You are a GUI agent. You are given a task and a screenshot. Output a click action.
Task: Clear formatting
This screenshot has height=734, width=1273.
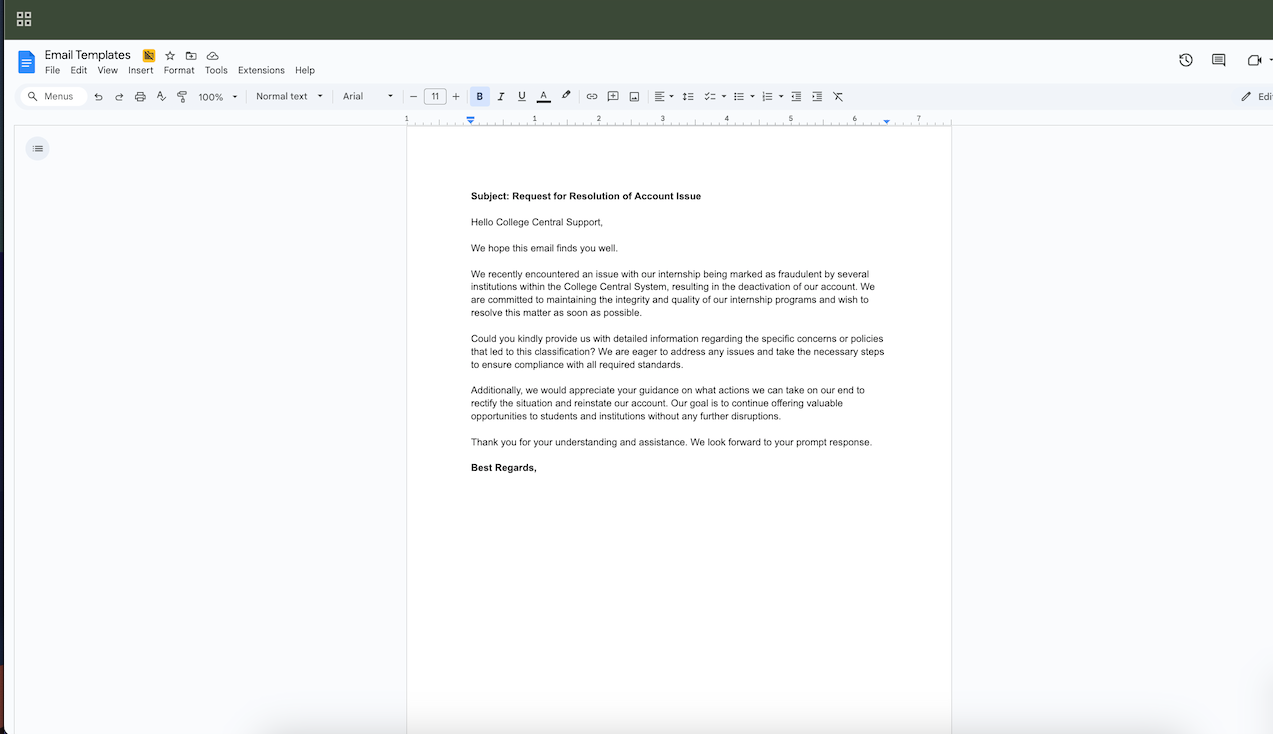coord(838,97)
